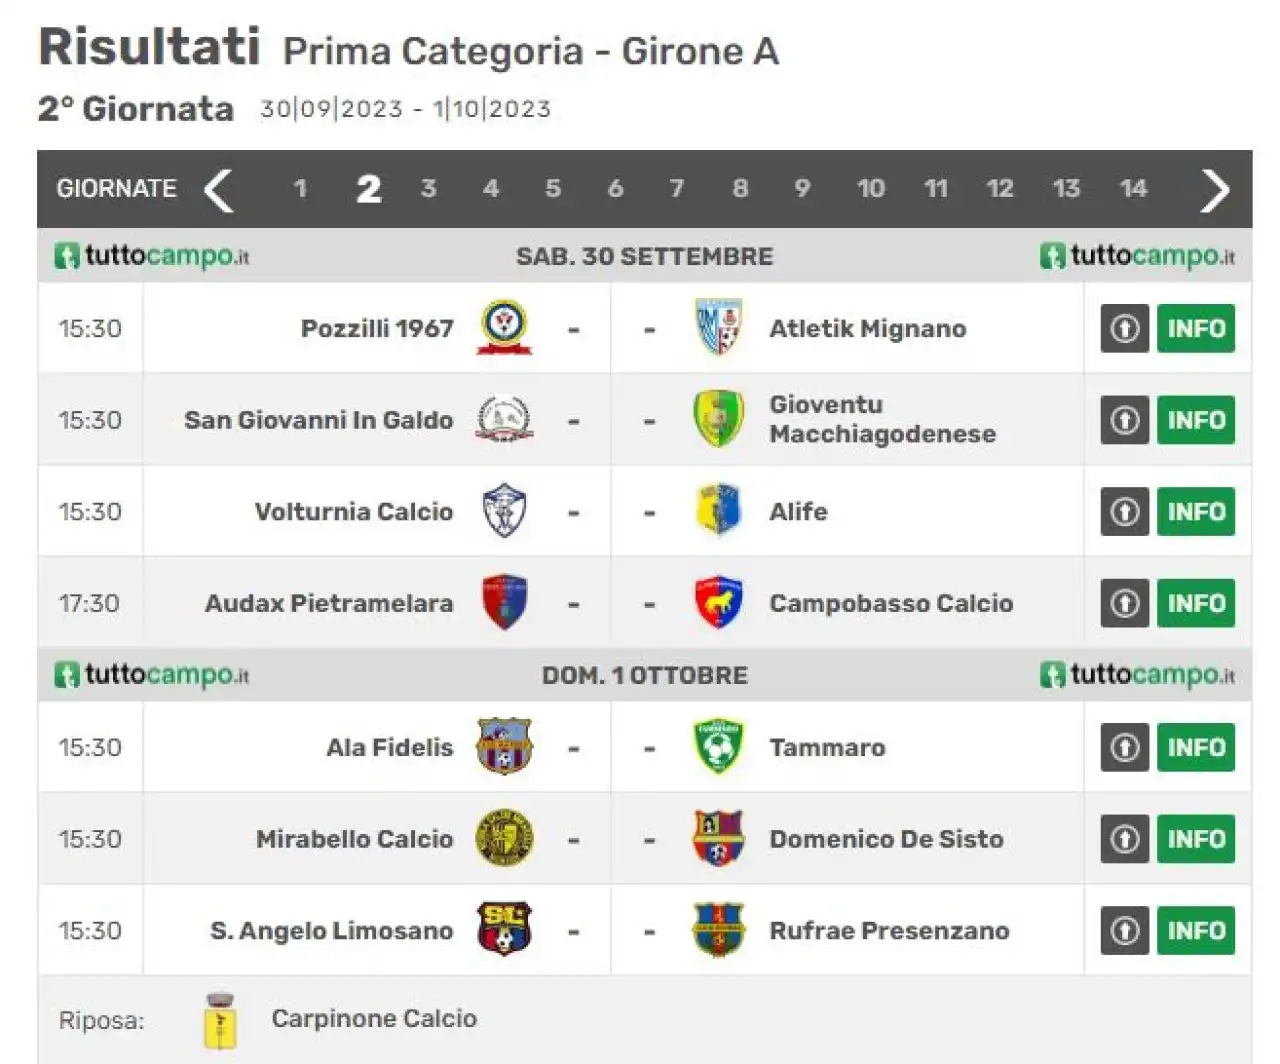The image size is (1280, 1064).
Task: Click upload result icon for Ala Fidelis match
Action: point(1125,747)
